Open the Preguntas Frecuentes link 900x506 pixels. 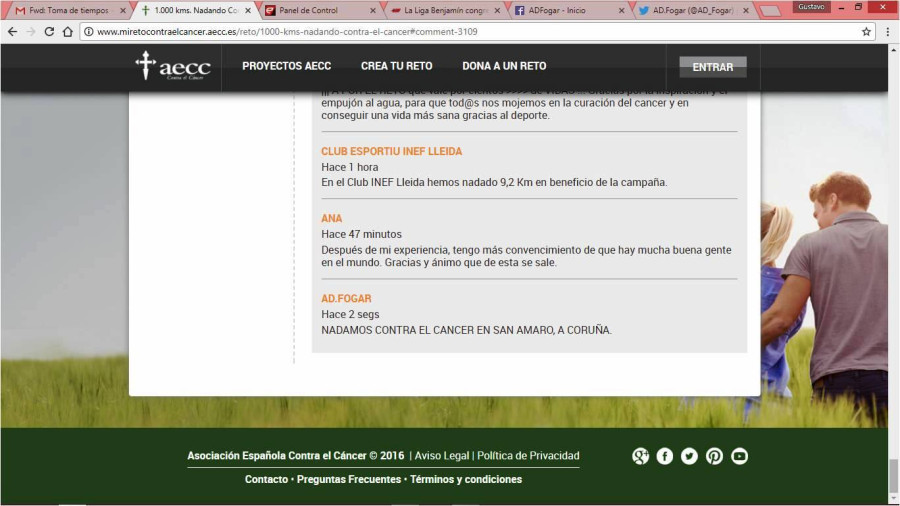tap(349, 479)
